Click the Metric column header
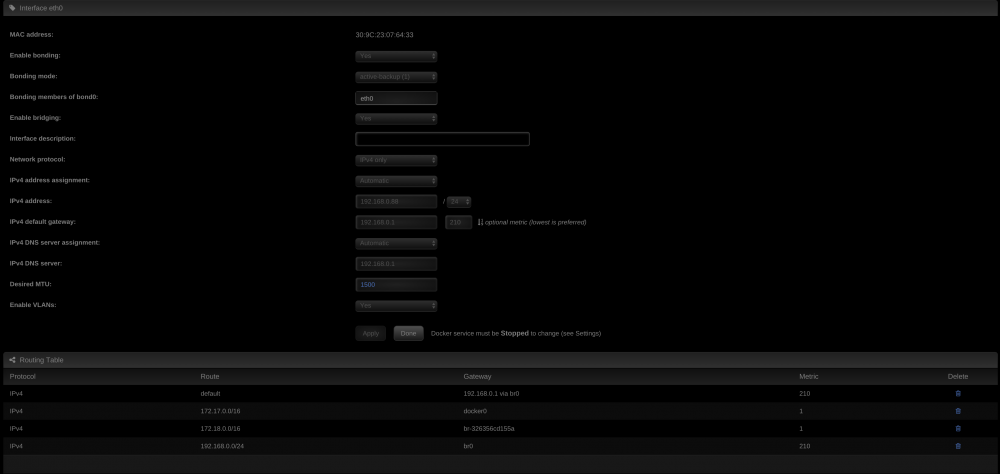The height and width of the screenshot is (474, 1000). [x=809, y=376]
